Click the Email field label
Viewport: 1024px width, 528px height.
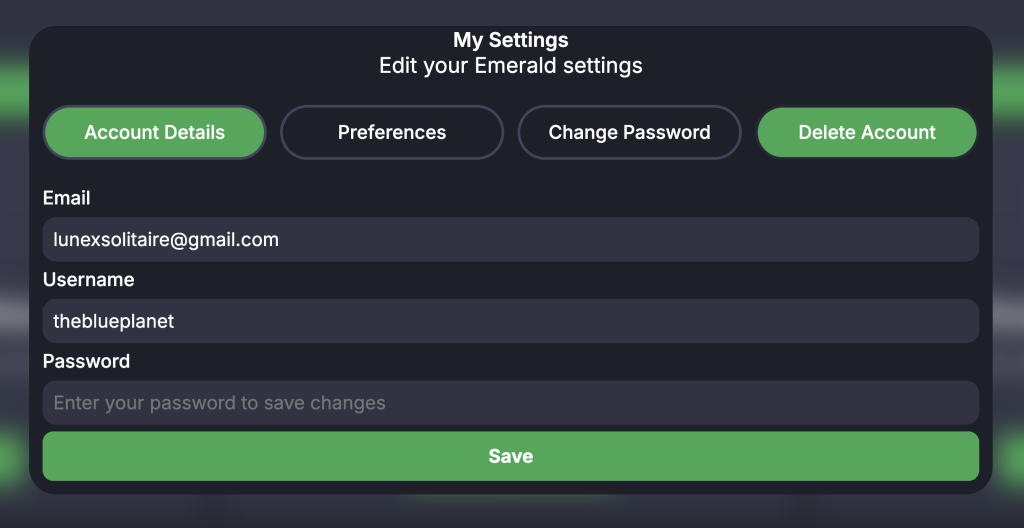(x=67, y=198)
